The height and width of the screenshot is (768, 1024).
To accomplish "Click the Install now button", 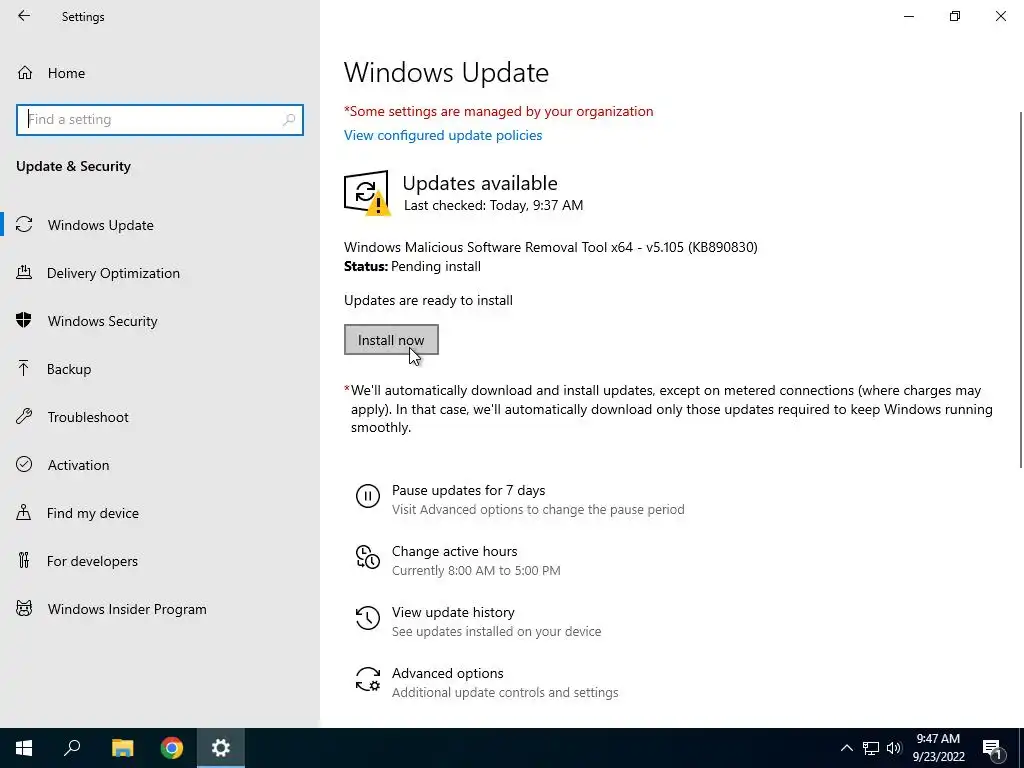I will click(x=391, y=340).
